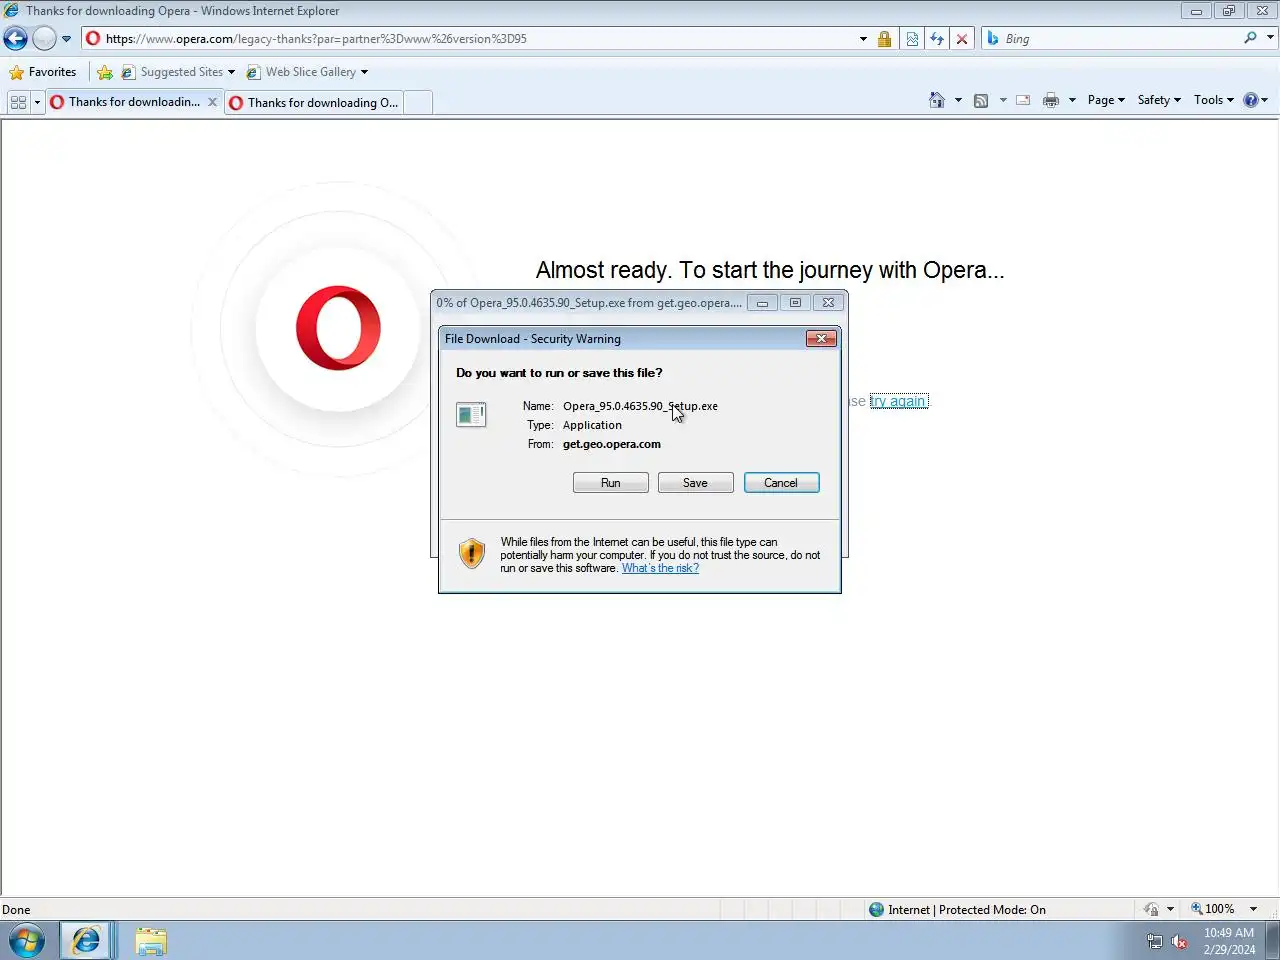Click Cancel in the File Download dialog
Screen dimensions: 1280x960
[x=781, y=483]
